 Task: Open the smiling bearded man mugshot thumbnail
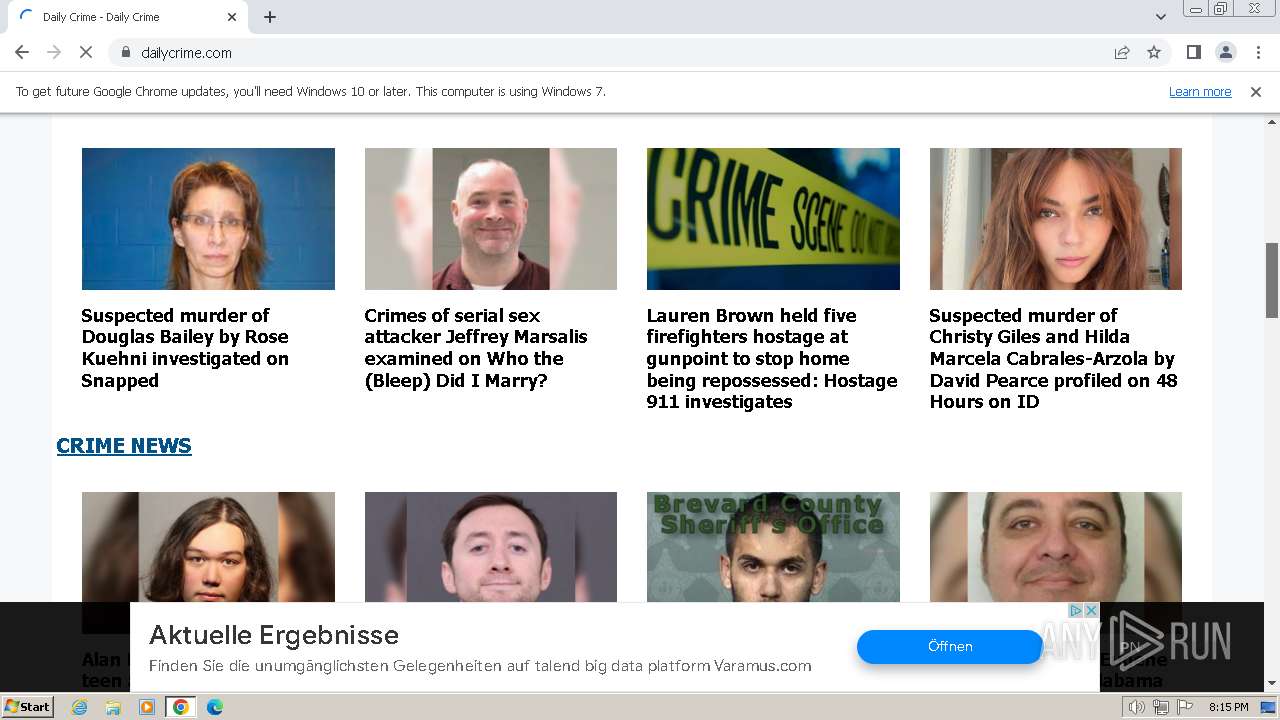pos(1056,547)
